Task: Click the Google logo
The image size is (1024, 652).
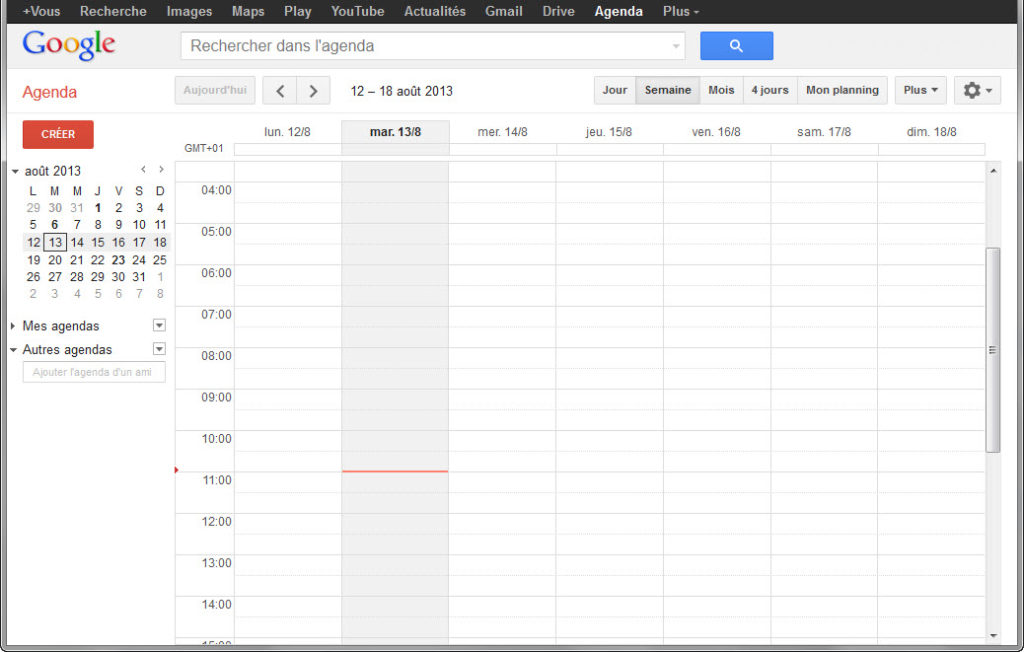Action: pyautogui.click(x=69, y=45)
